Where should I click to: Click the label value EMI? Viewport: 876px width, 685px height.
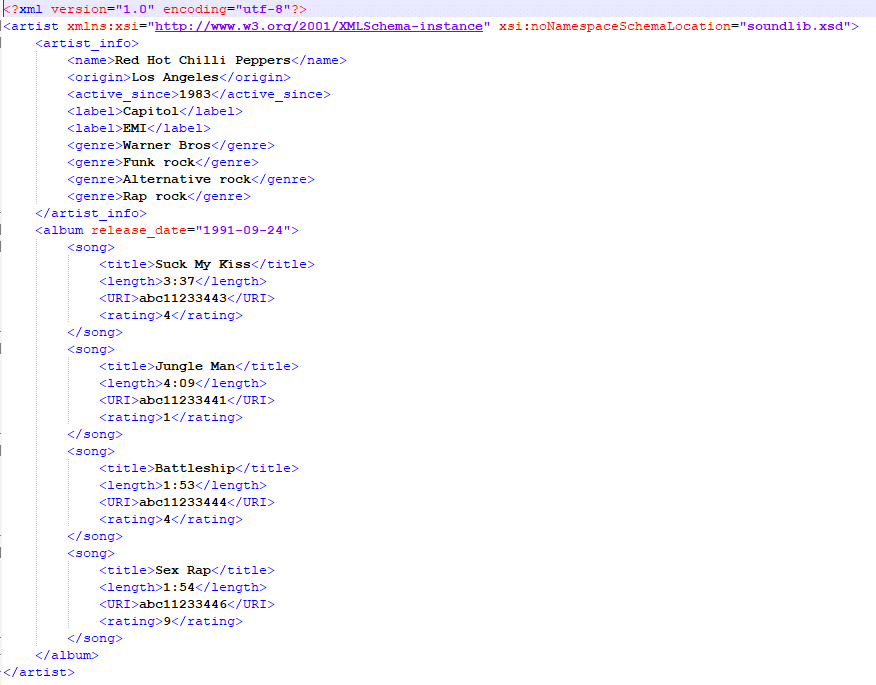[135, 129]
